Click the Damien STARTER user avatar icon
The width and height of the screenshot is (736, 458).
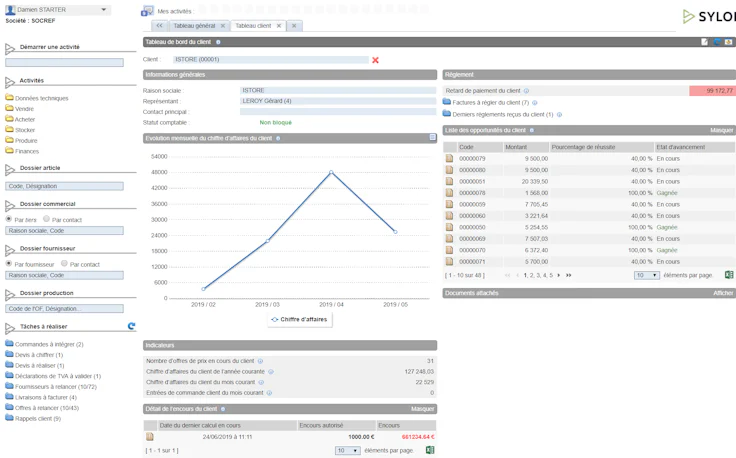click(10, 9)
